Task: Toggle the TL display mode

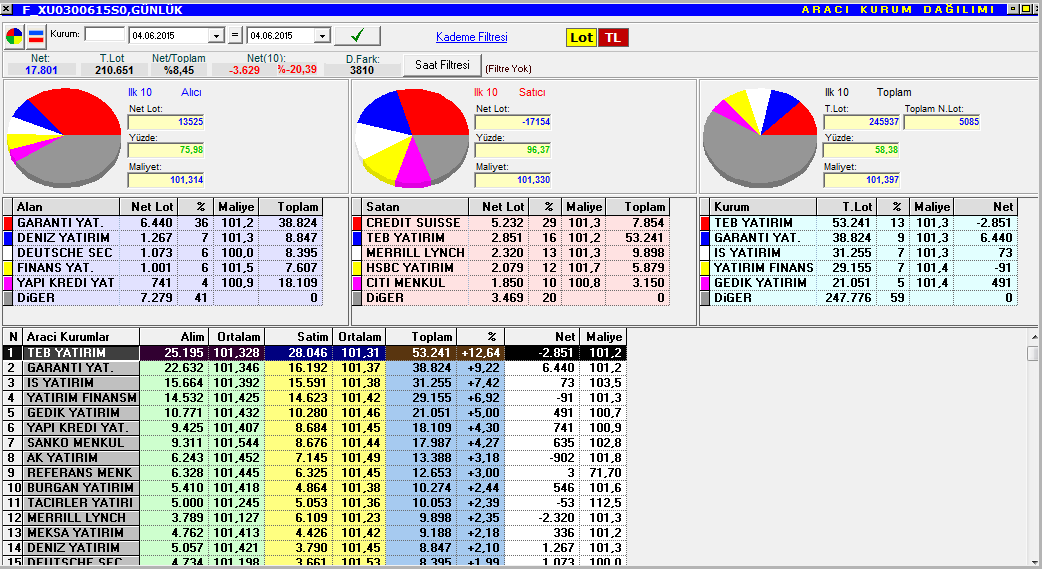Action: [x=613, y=37]
